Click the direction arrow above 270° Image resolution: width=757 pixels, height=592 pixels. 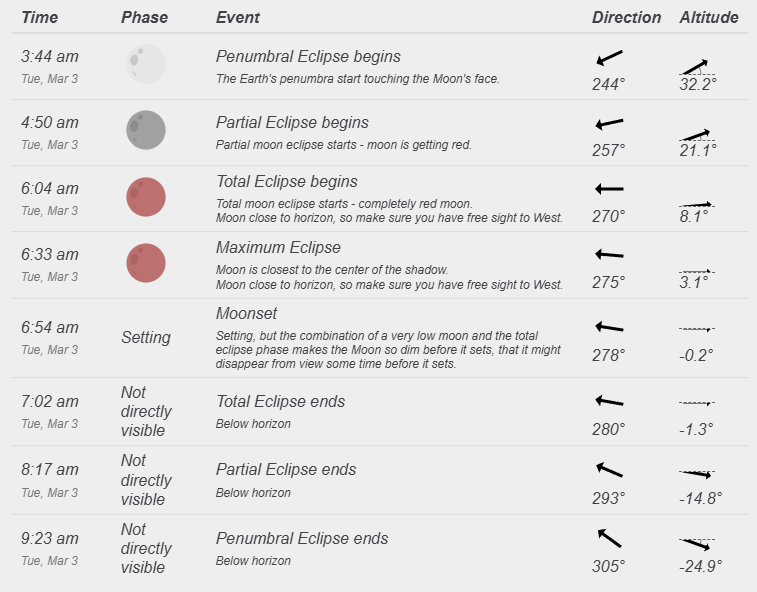[x=609, y=188]
